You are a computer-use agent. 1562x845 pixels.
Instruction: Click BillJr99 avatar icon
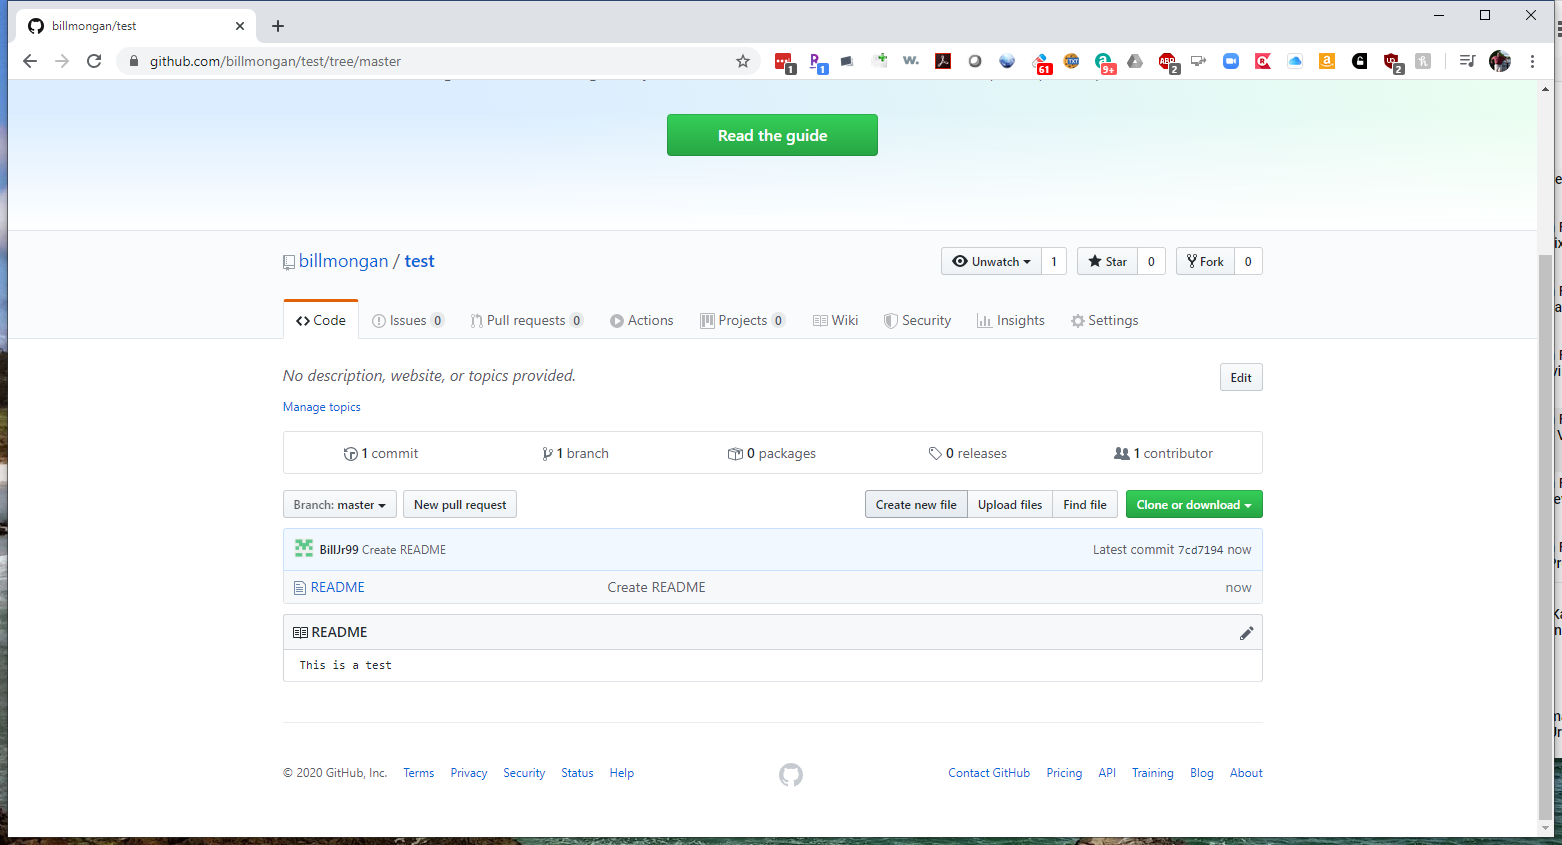click(x=304, y=548)
